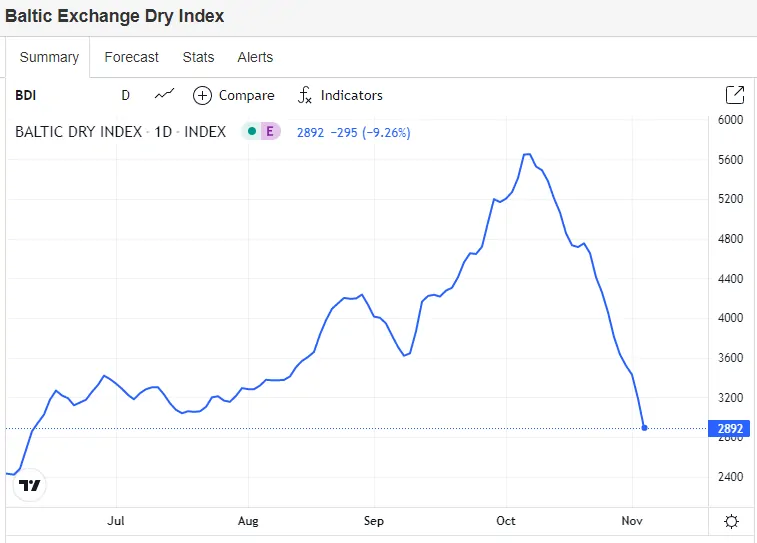
Task: Click the Compare button label
Action: pyautogui.click(x=247, y=96)
